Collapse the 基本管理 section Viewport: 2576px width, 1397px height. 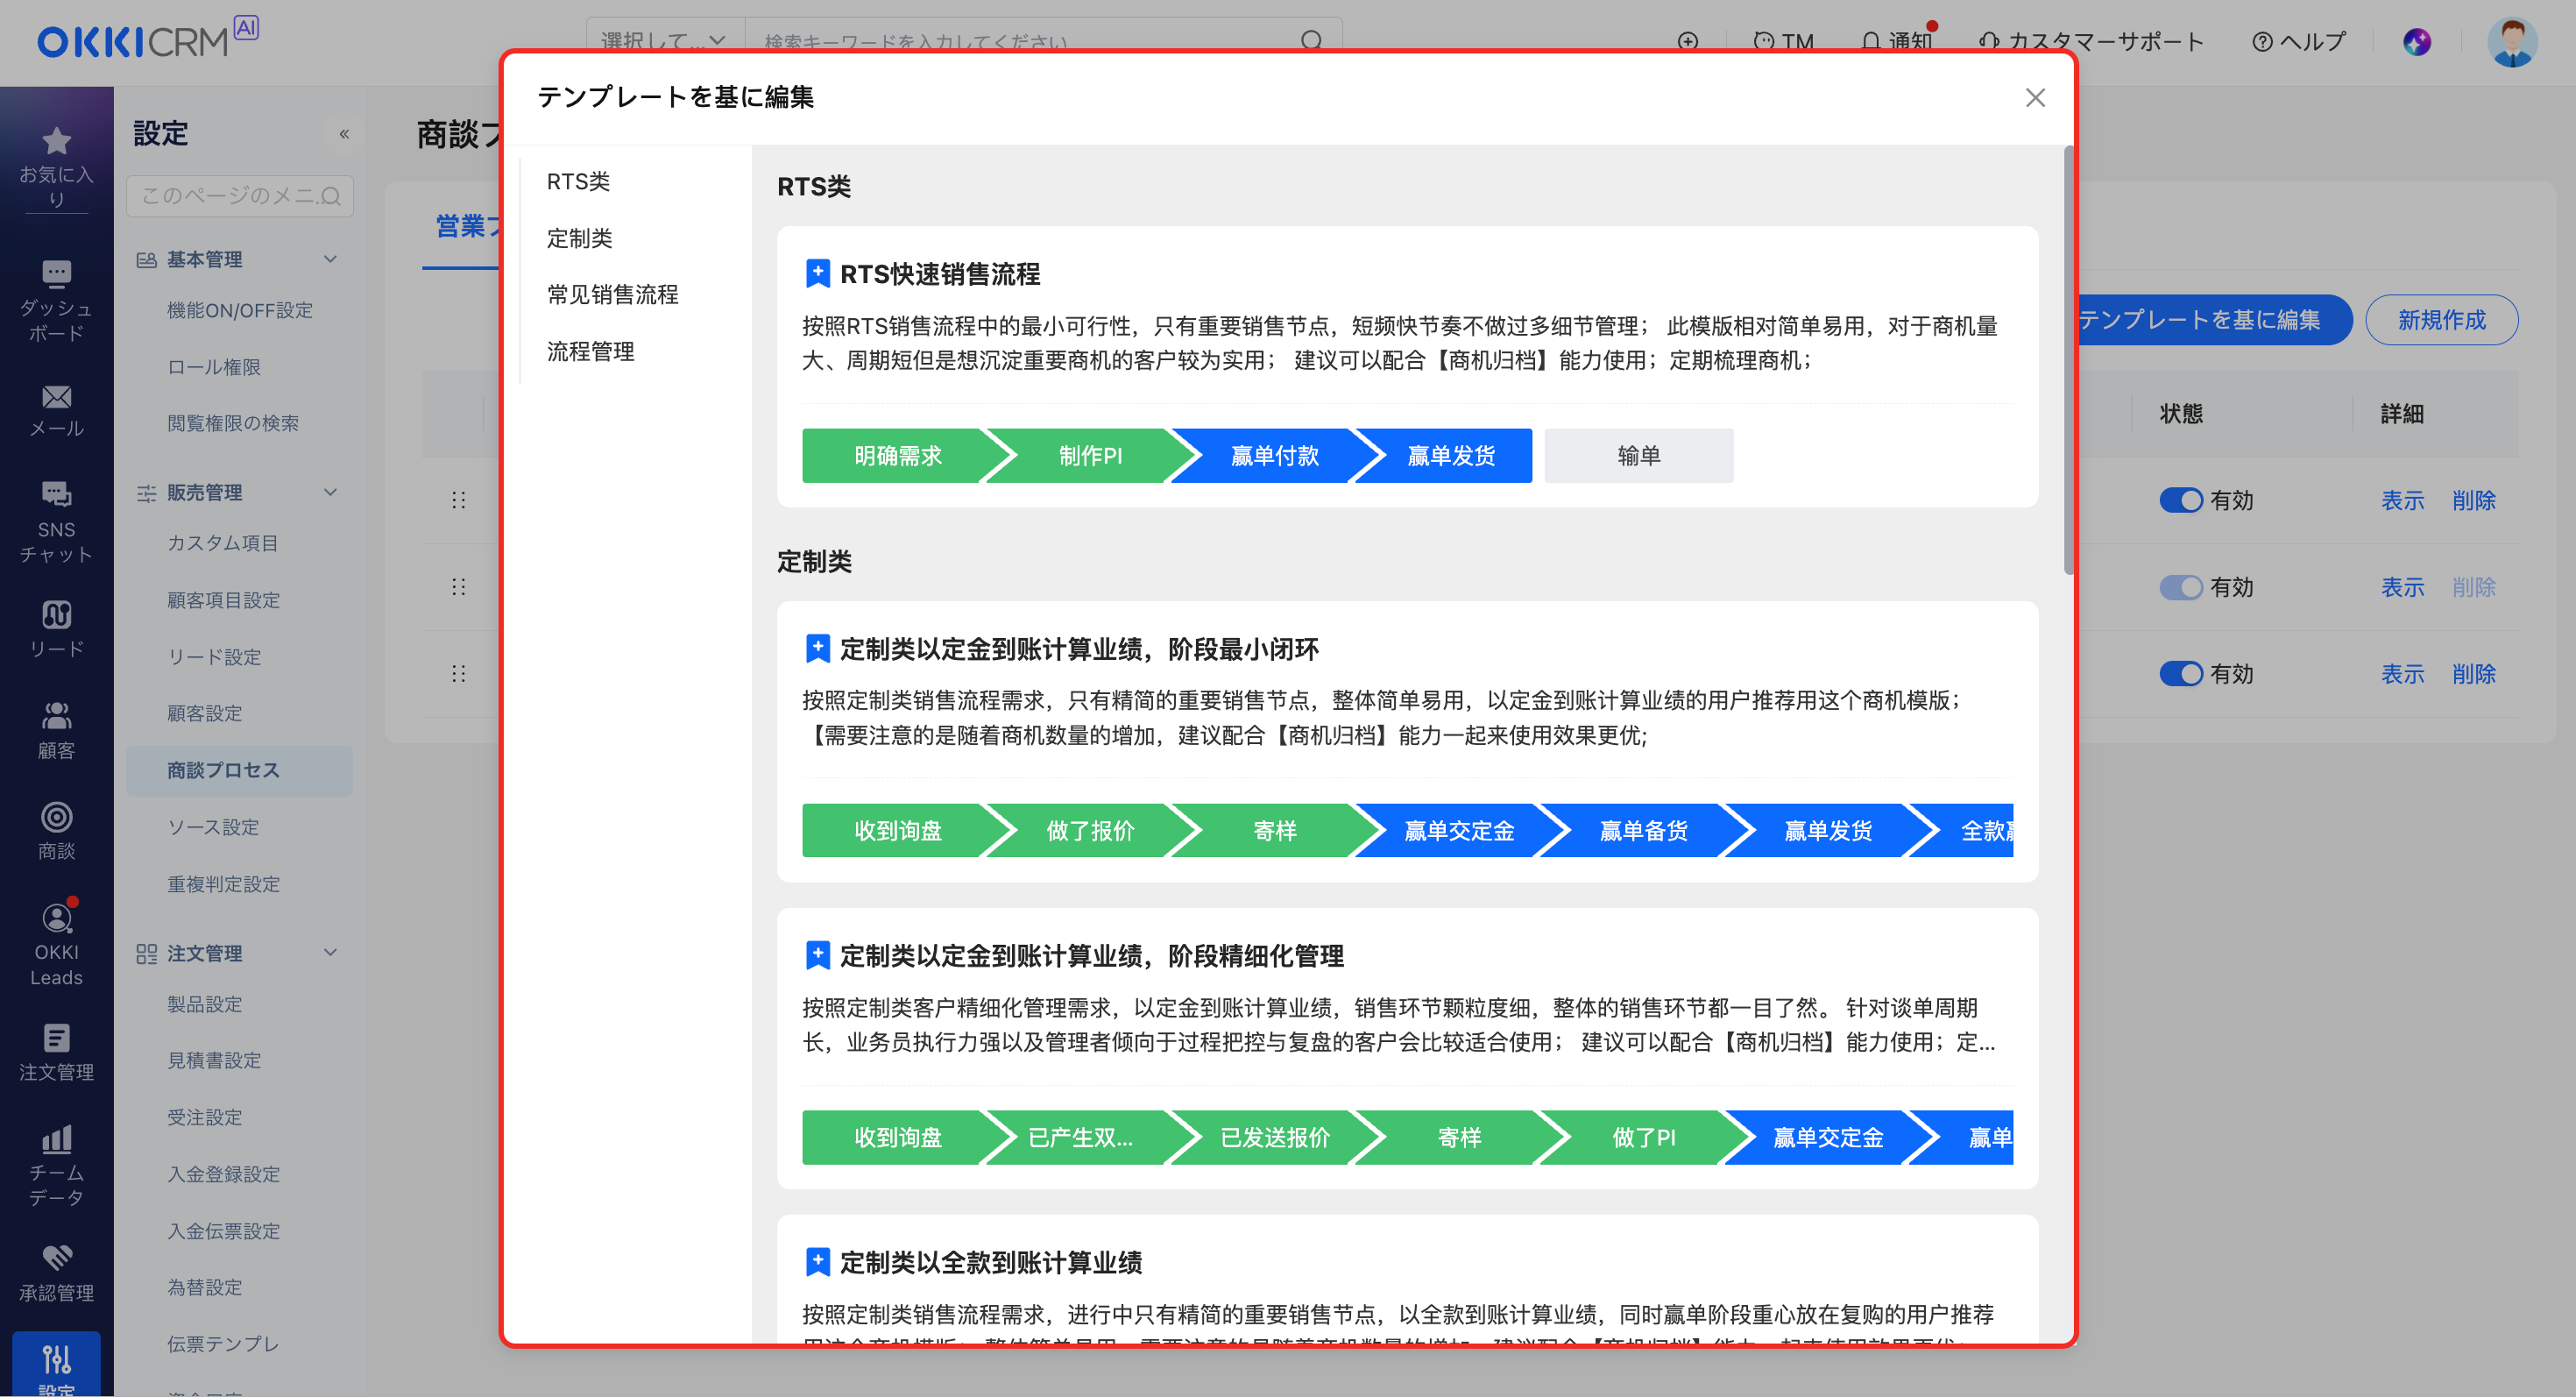pyautogui.click(x=330, y=259)
